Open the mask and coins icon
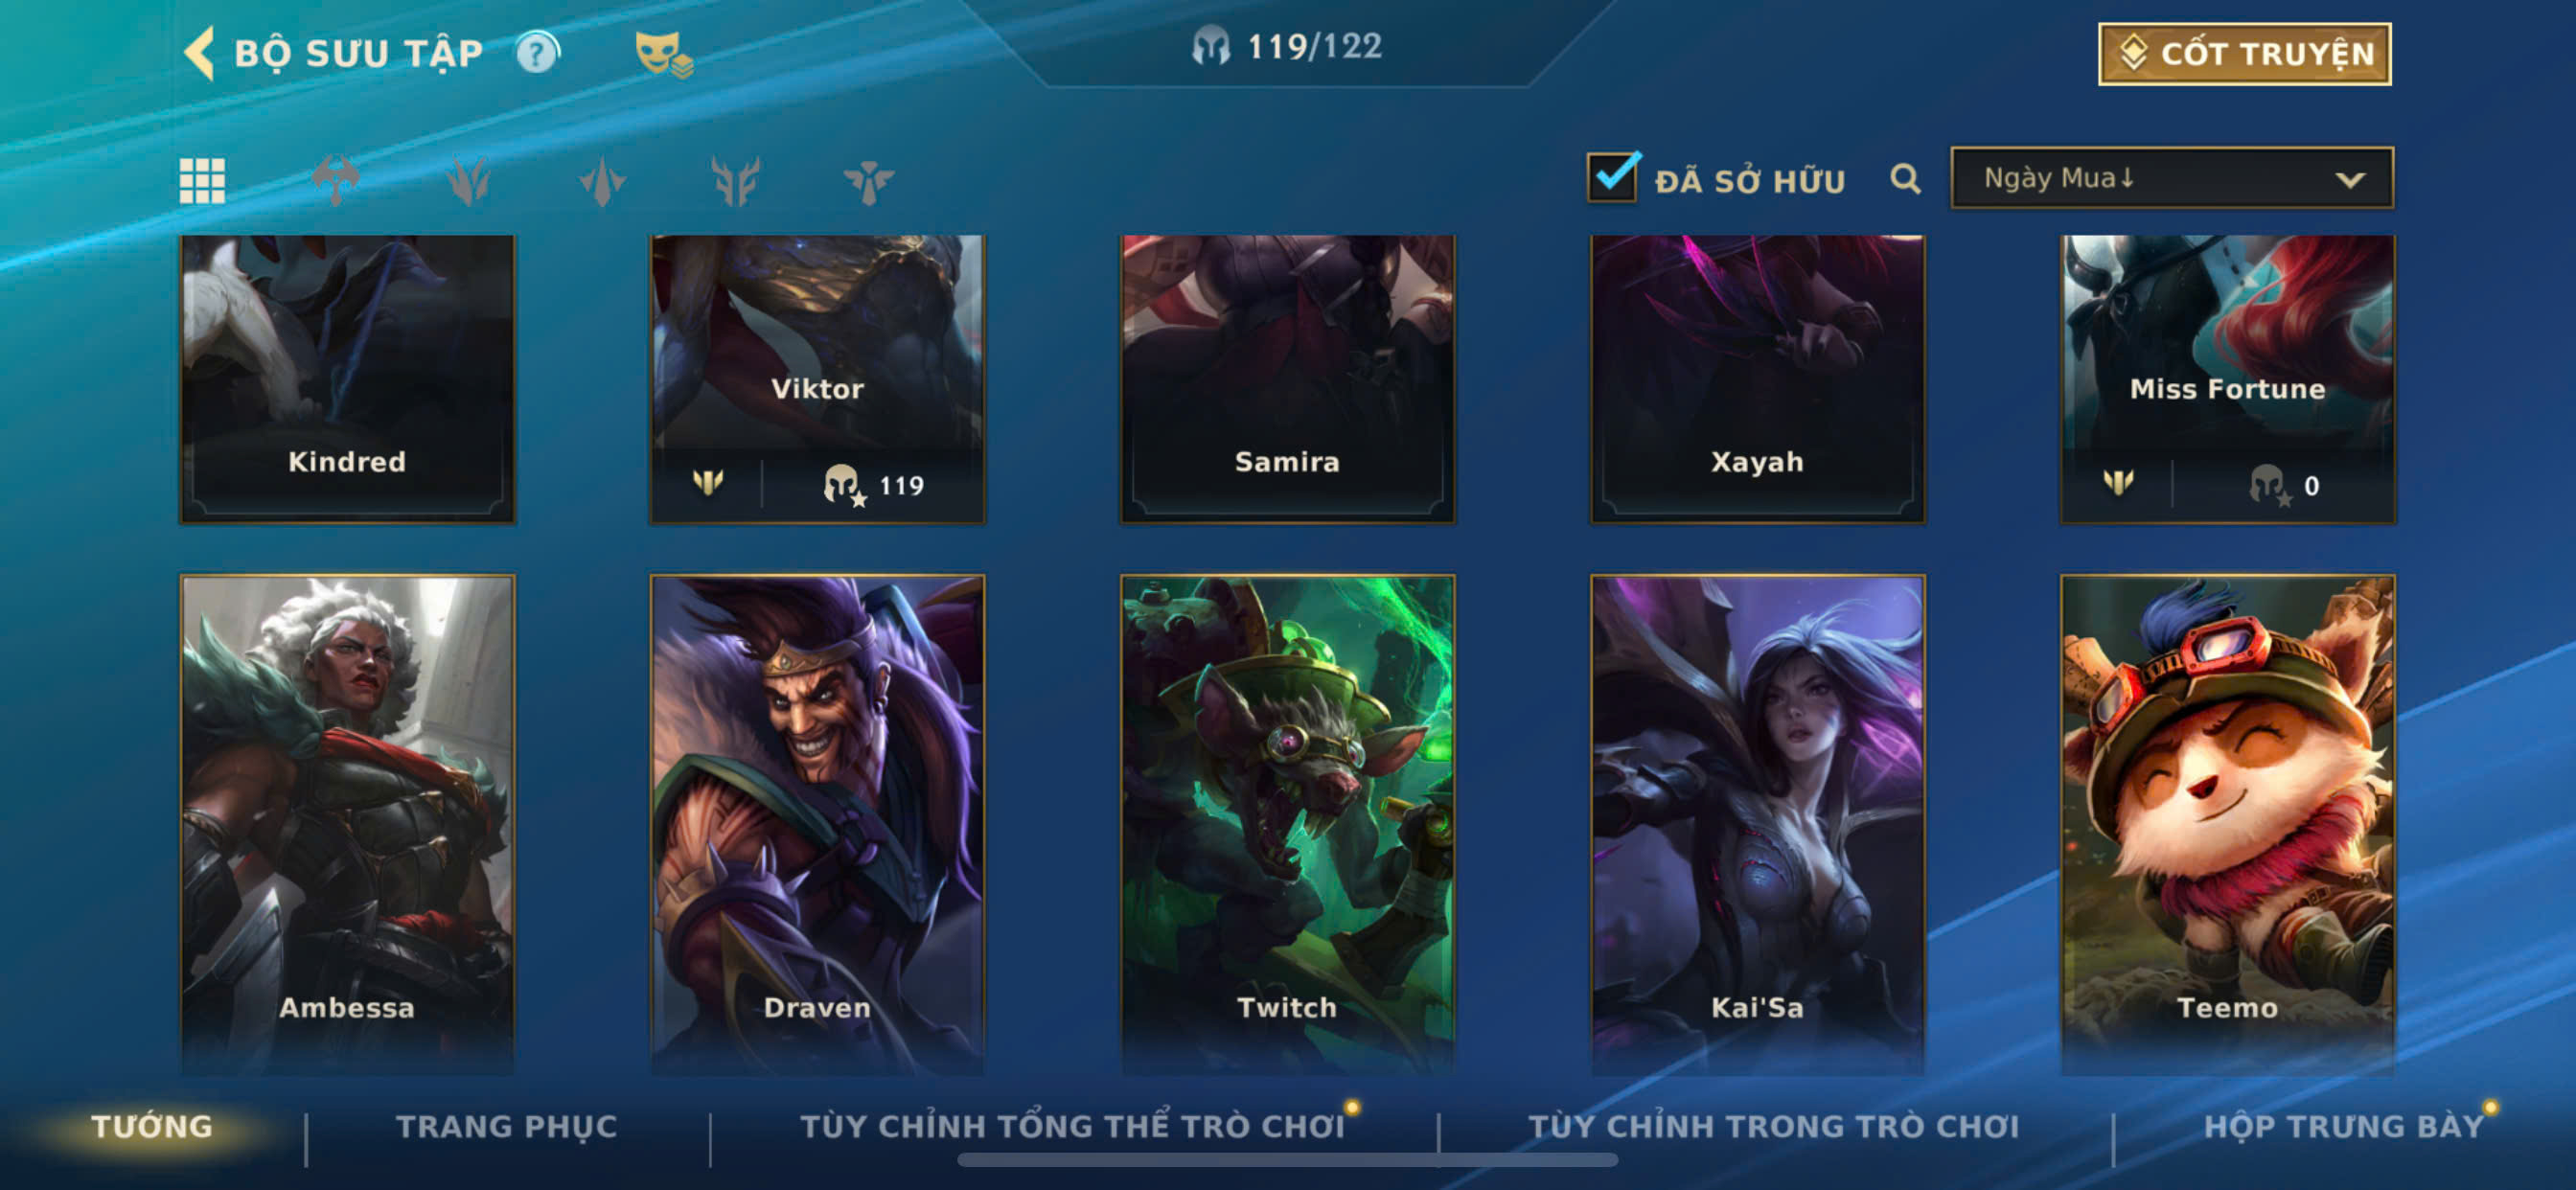The width and height of the screenshot is (2576, 1190). [x=663, y=54]
